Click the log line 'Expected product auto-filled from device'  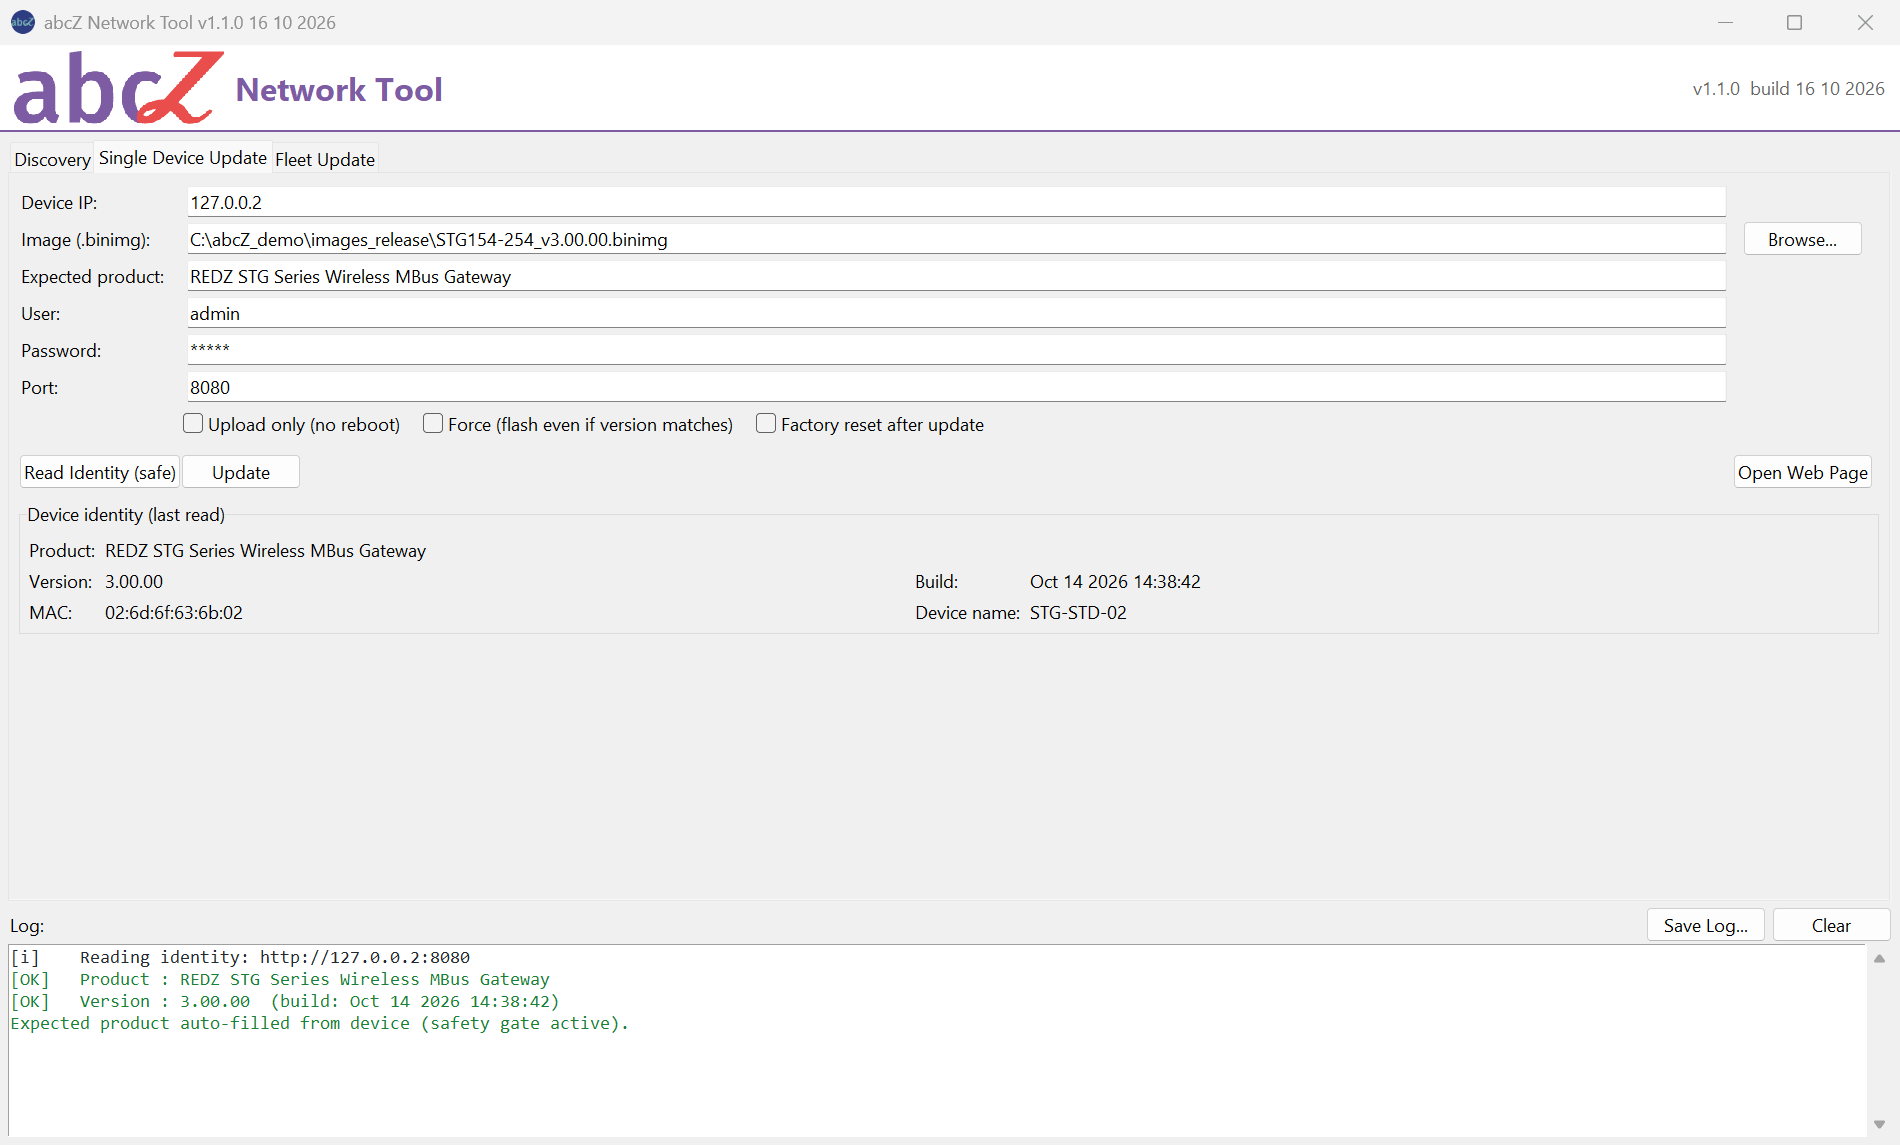pyautogui.click(x=320, y=1023)
